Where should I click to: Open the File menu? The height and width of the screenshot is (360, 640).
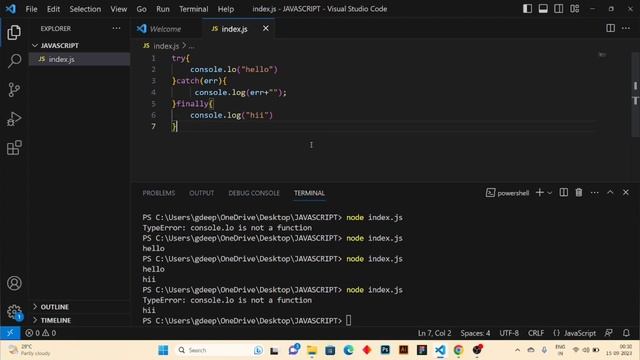click(31, 9)
